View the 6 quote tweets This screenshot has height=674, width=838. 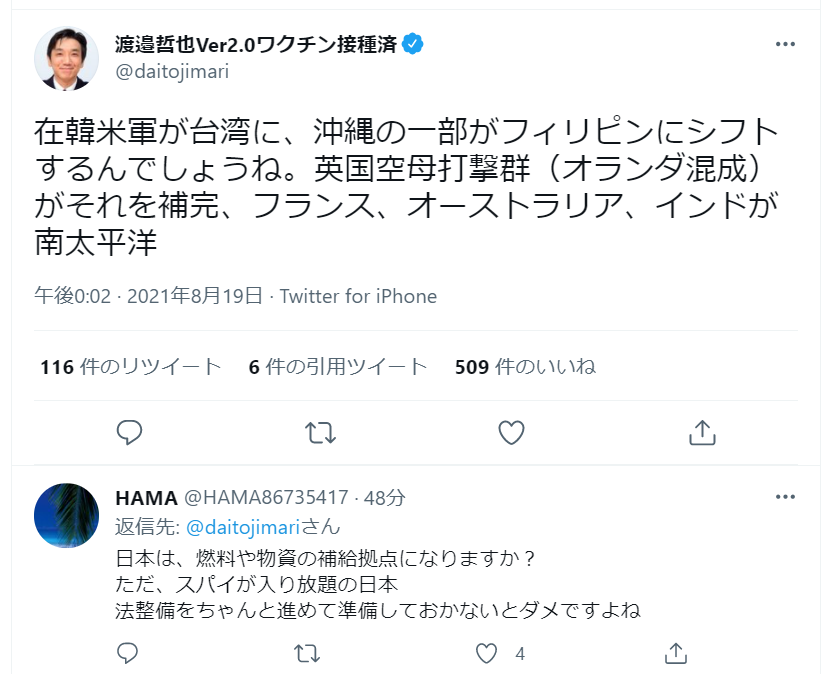coord(338,367)
